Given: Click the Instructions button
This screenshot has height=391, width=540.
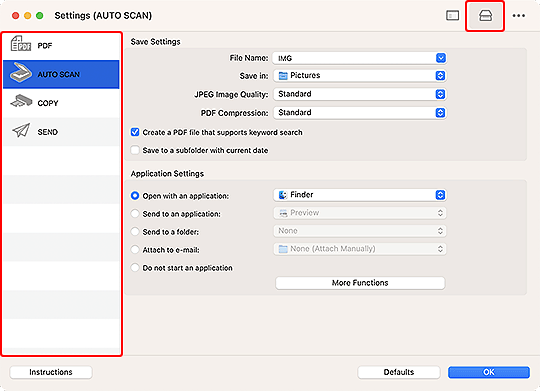Looking at the screenshot, I should coord(51,372).
